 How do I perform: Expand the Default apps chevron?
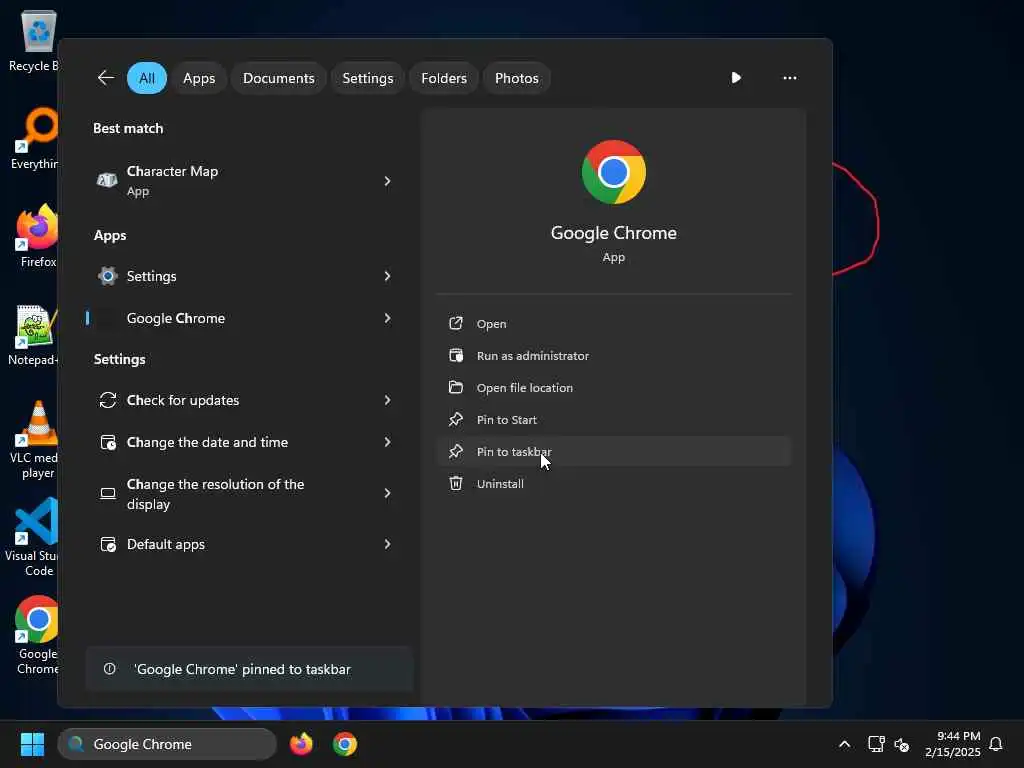tap(387, 544)
